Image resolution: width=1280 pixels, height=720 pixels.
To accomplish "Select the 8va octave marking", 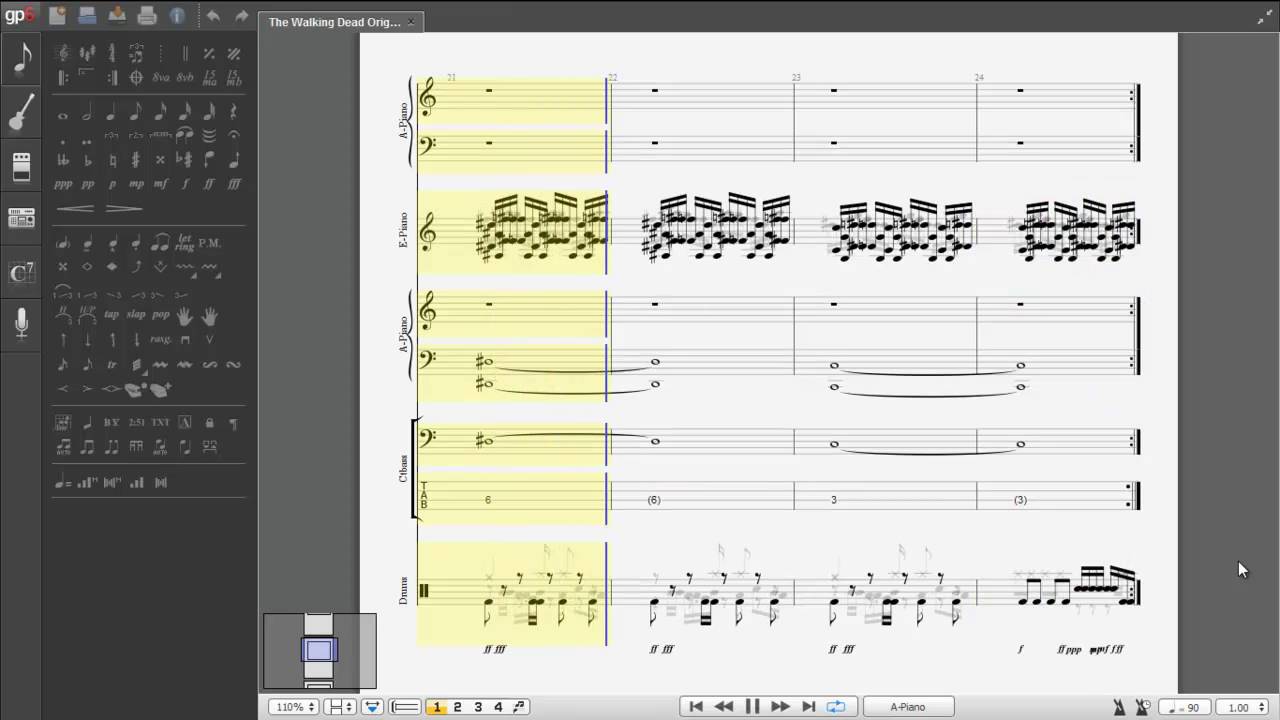I will pos(161,77).
